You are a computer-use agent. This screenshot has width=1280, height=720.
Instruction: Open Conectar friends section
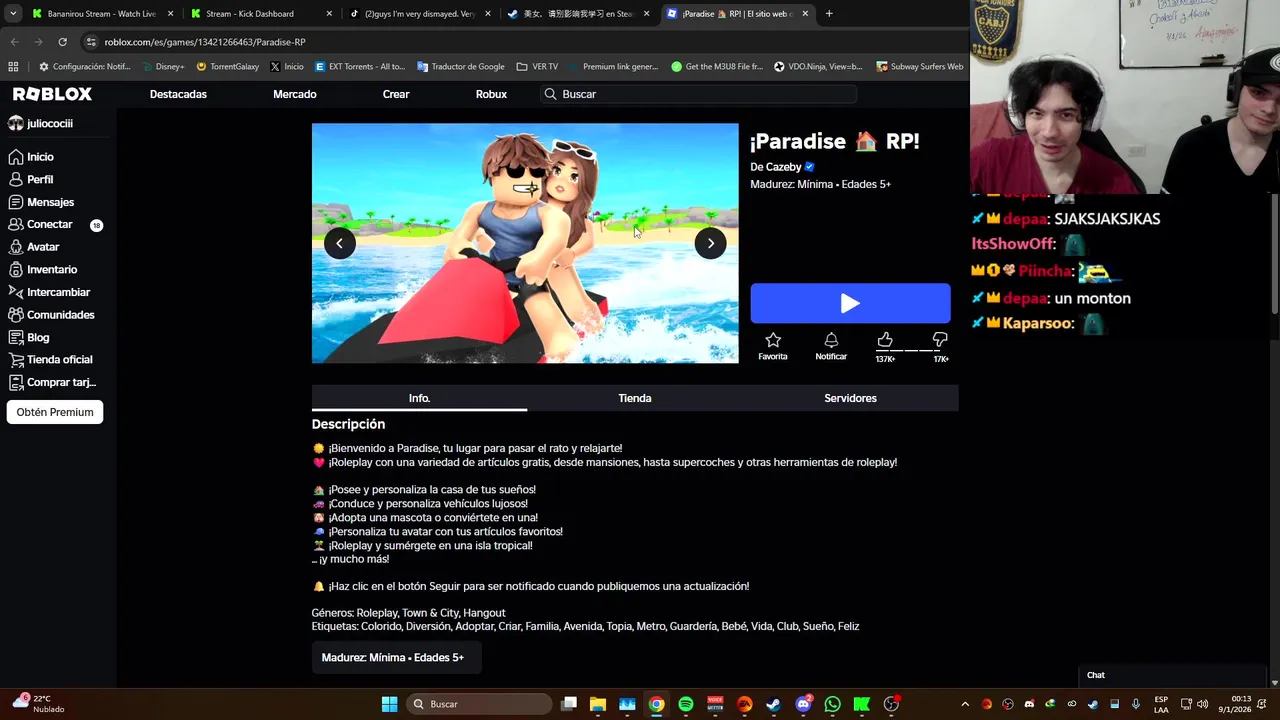[49, 225]
